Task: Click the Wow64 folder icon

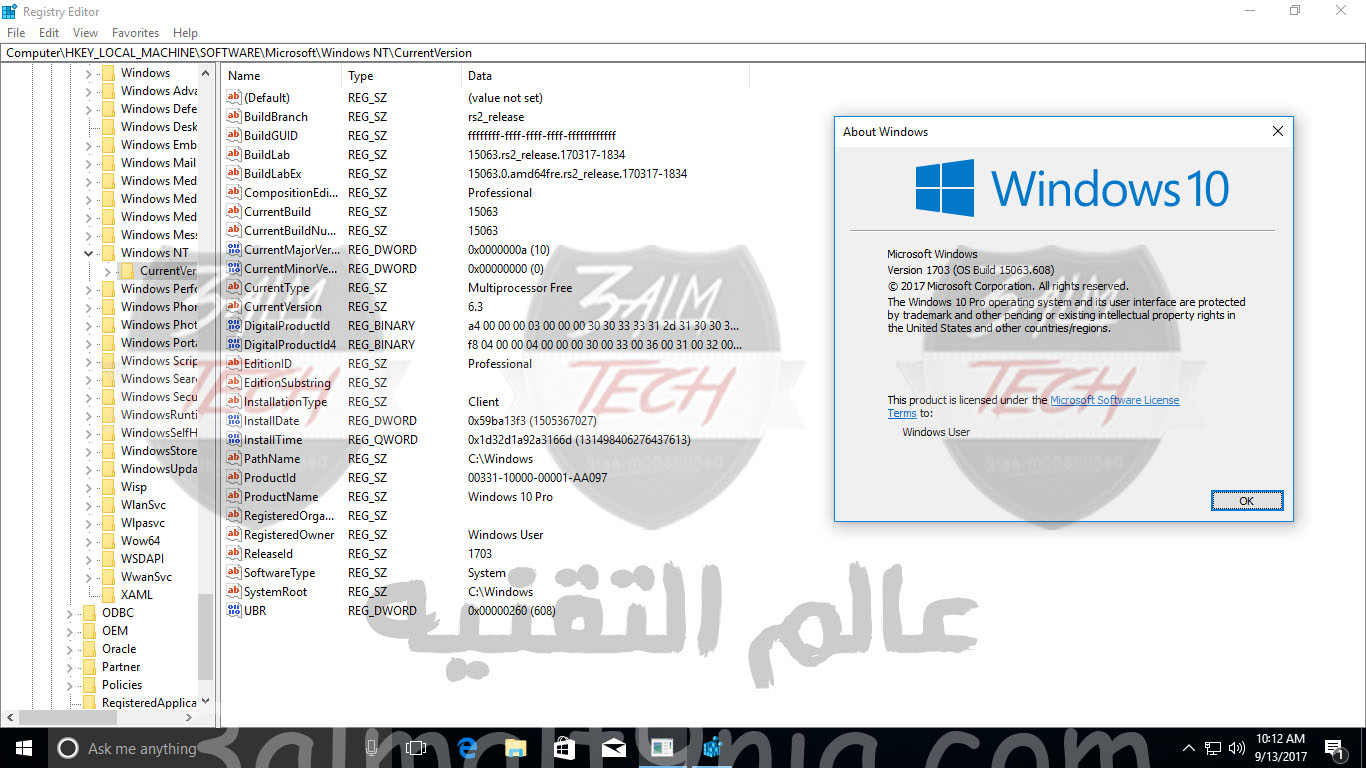Action: [x=108, y=541]
